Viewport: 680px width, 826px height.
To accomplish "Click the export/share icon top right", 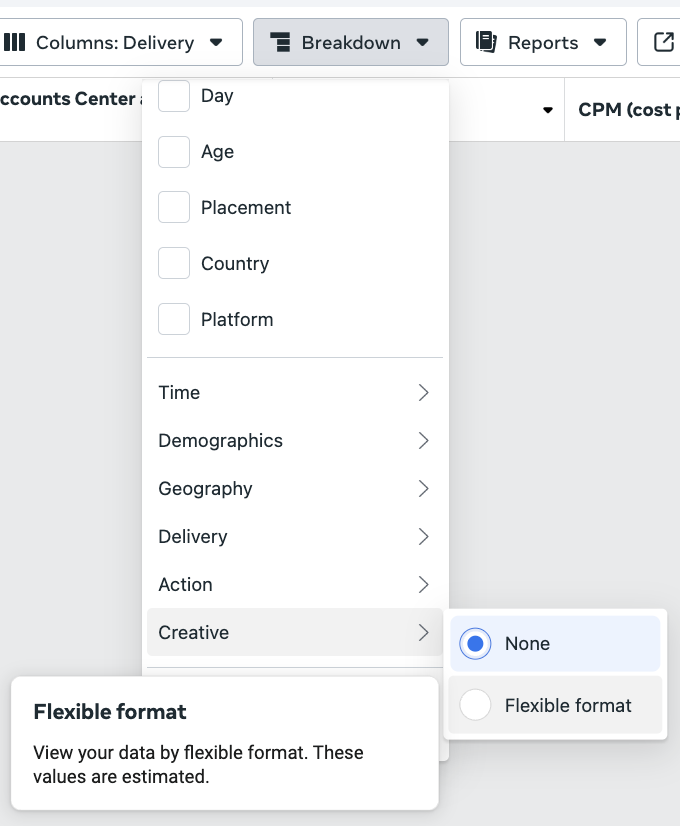I will [662, 42].
